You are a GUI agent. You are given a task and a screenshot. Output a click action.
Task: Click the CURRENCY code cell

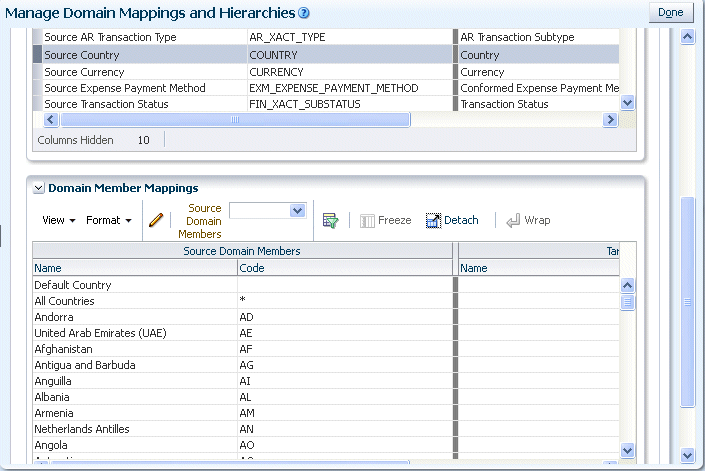tap(350, 72)
